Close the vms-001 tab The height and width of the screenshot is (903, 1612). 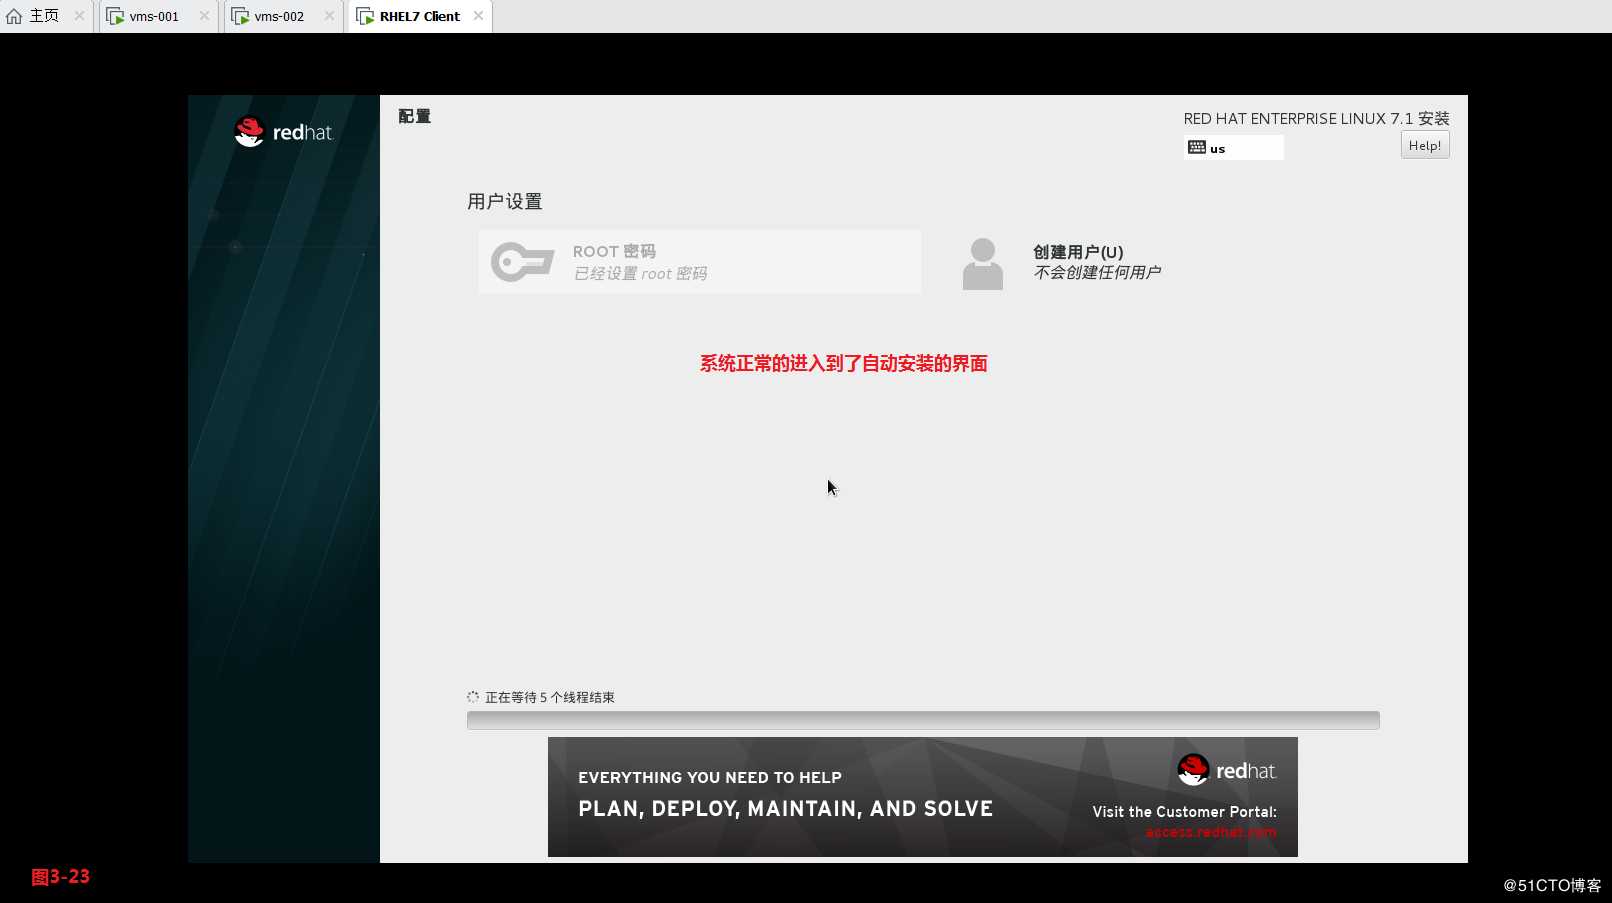point(204,16)
